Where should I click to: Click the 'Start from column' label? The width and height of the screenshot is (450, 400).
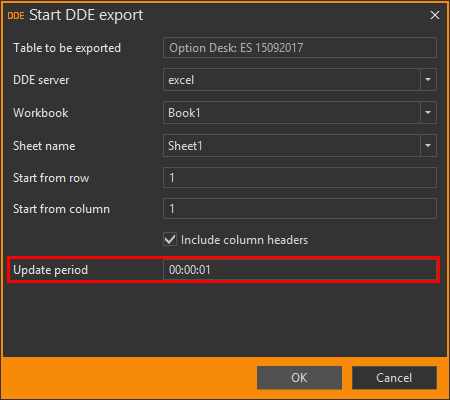coord(61,209)
